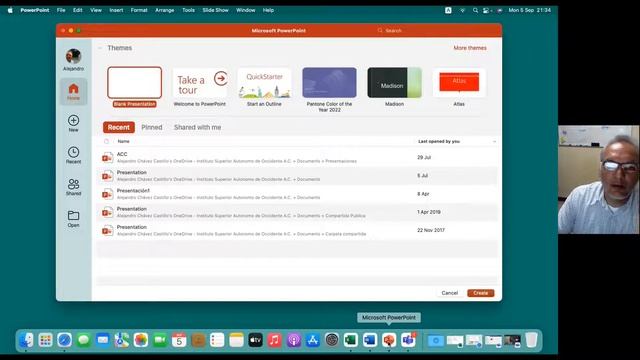Open Reminders from the dock
Viewport: 640px width, 360px height.
pos(217,340)
